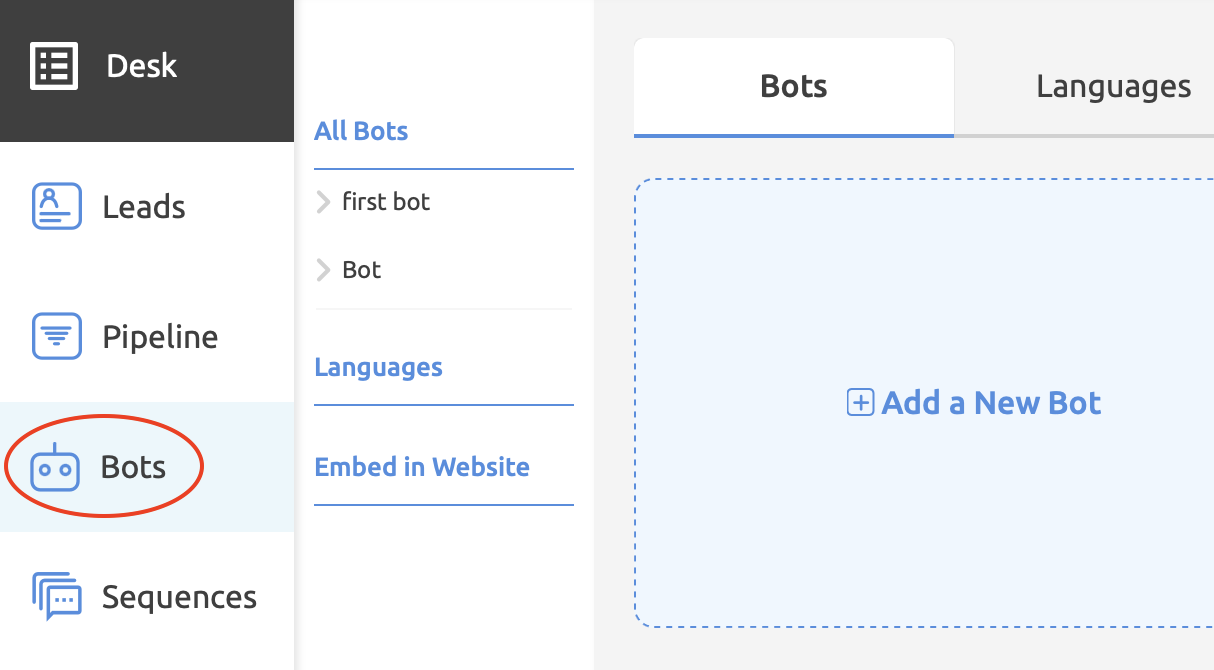Switch to the Languages tab

pos(1112,87)
